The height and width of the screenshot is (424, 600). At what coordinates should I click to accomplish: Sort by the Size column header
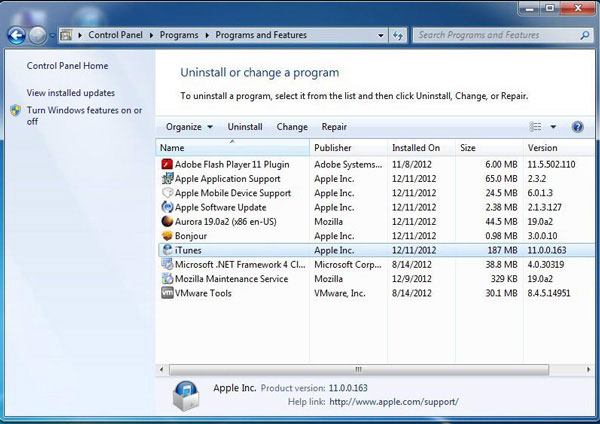(489, 148)
